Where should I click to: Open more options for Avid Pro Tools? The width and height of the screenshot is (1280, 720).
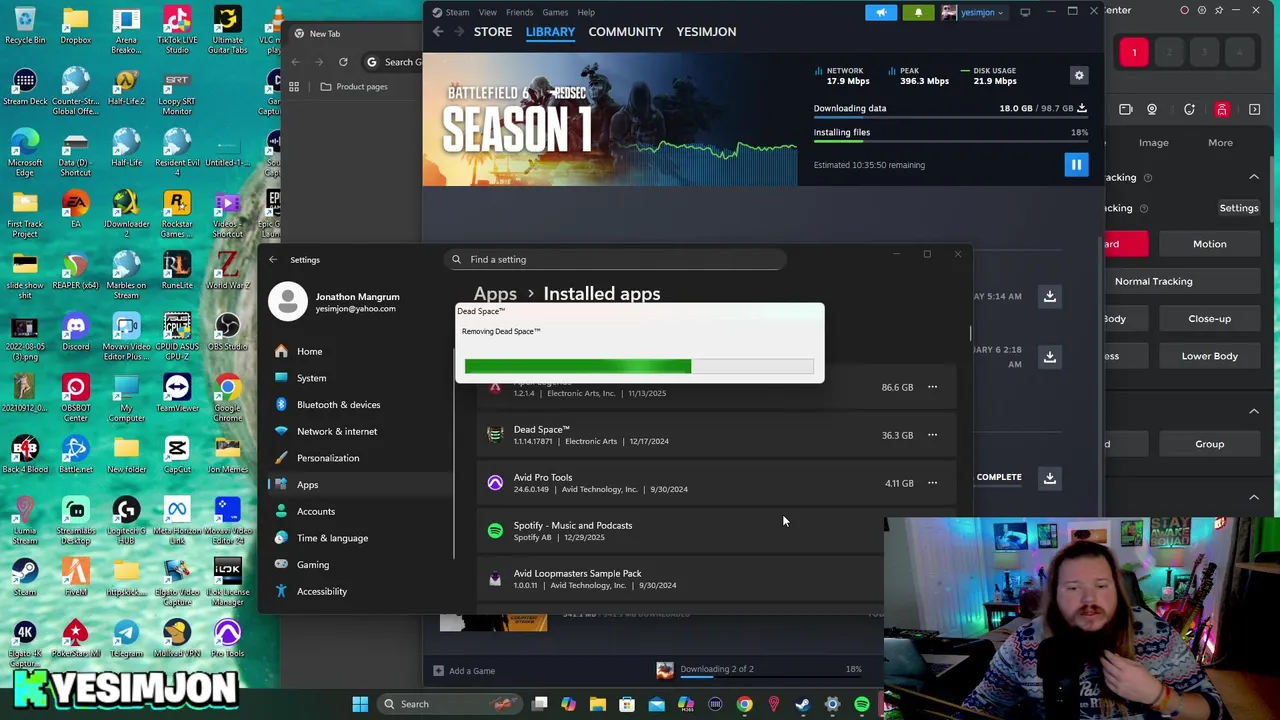(932, 483)
